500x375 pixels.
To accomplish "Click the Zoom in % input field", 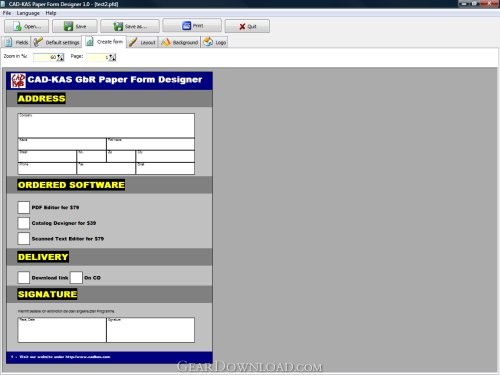I will coord(45,57).
